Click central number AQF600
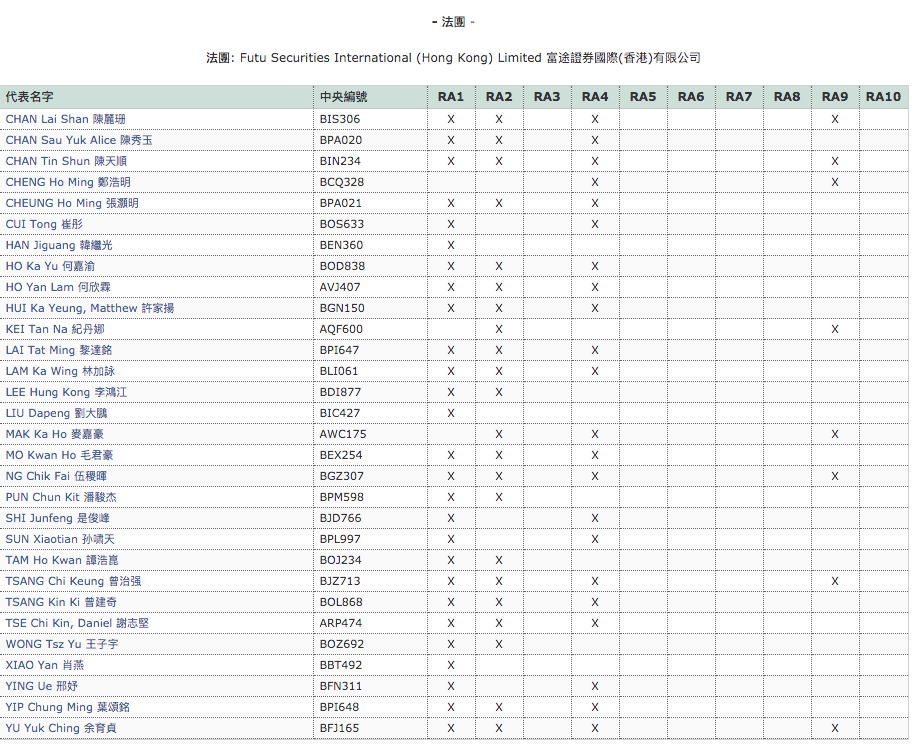The height and width of the screenshot is (749, 919). 341,329
